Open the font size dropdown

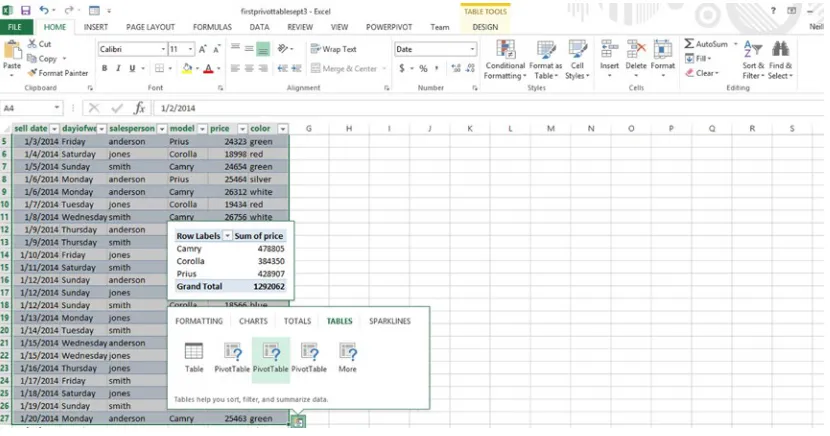coord(191,49)
